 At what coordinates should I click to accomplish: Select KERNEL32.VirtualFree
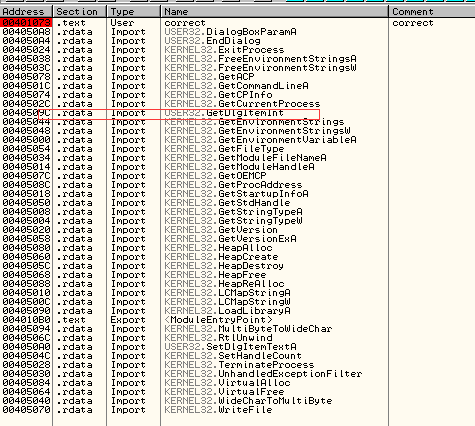(224, 392)
